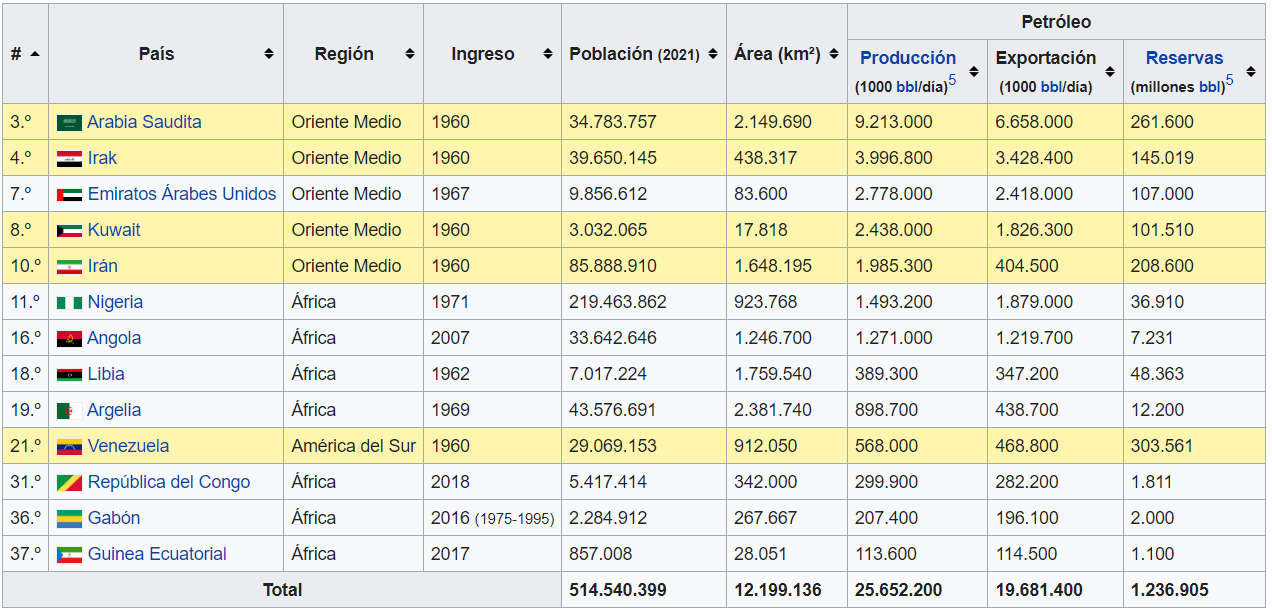
Task: Click the Arabia Saudita flag icon
Action: coord(70,121)
